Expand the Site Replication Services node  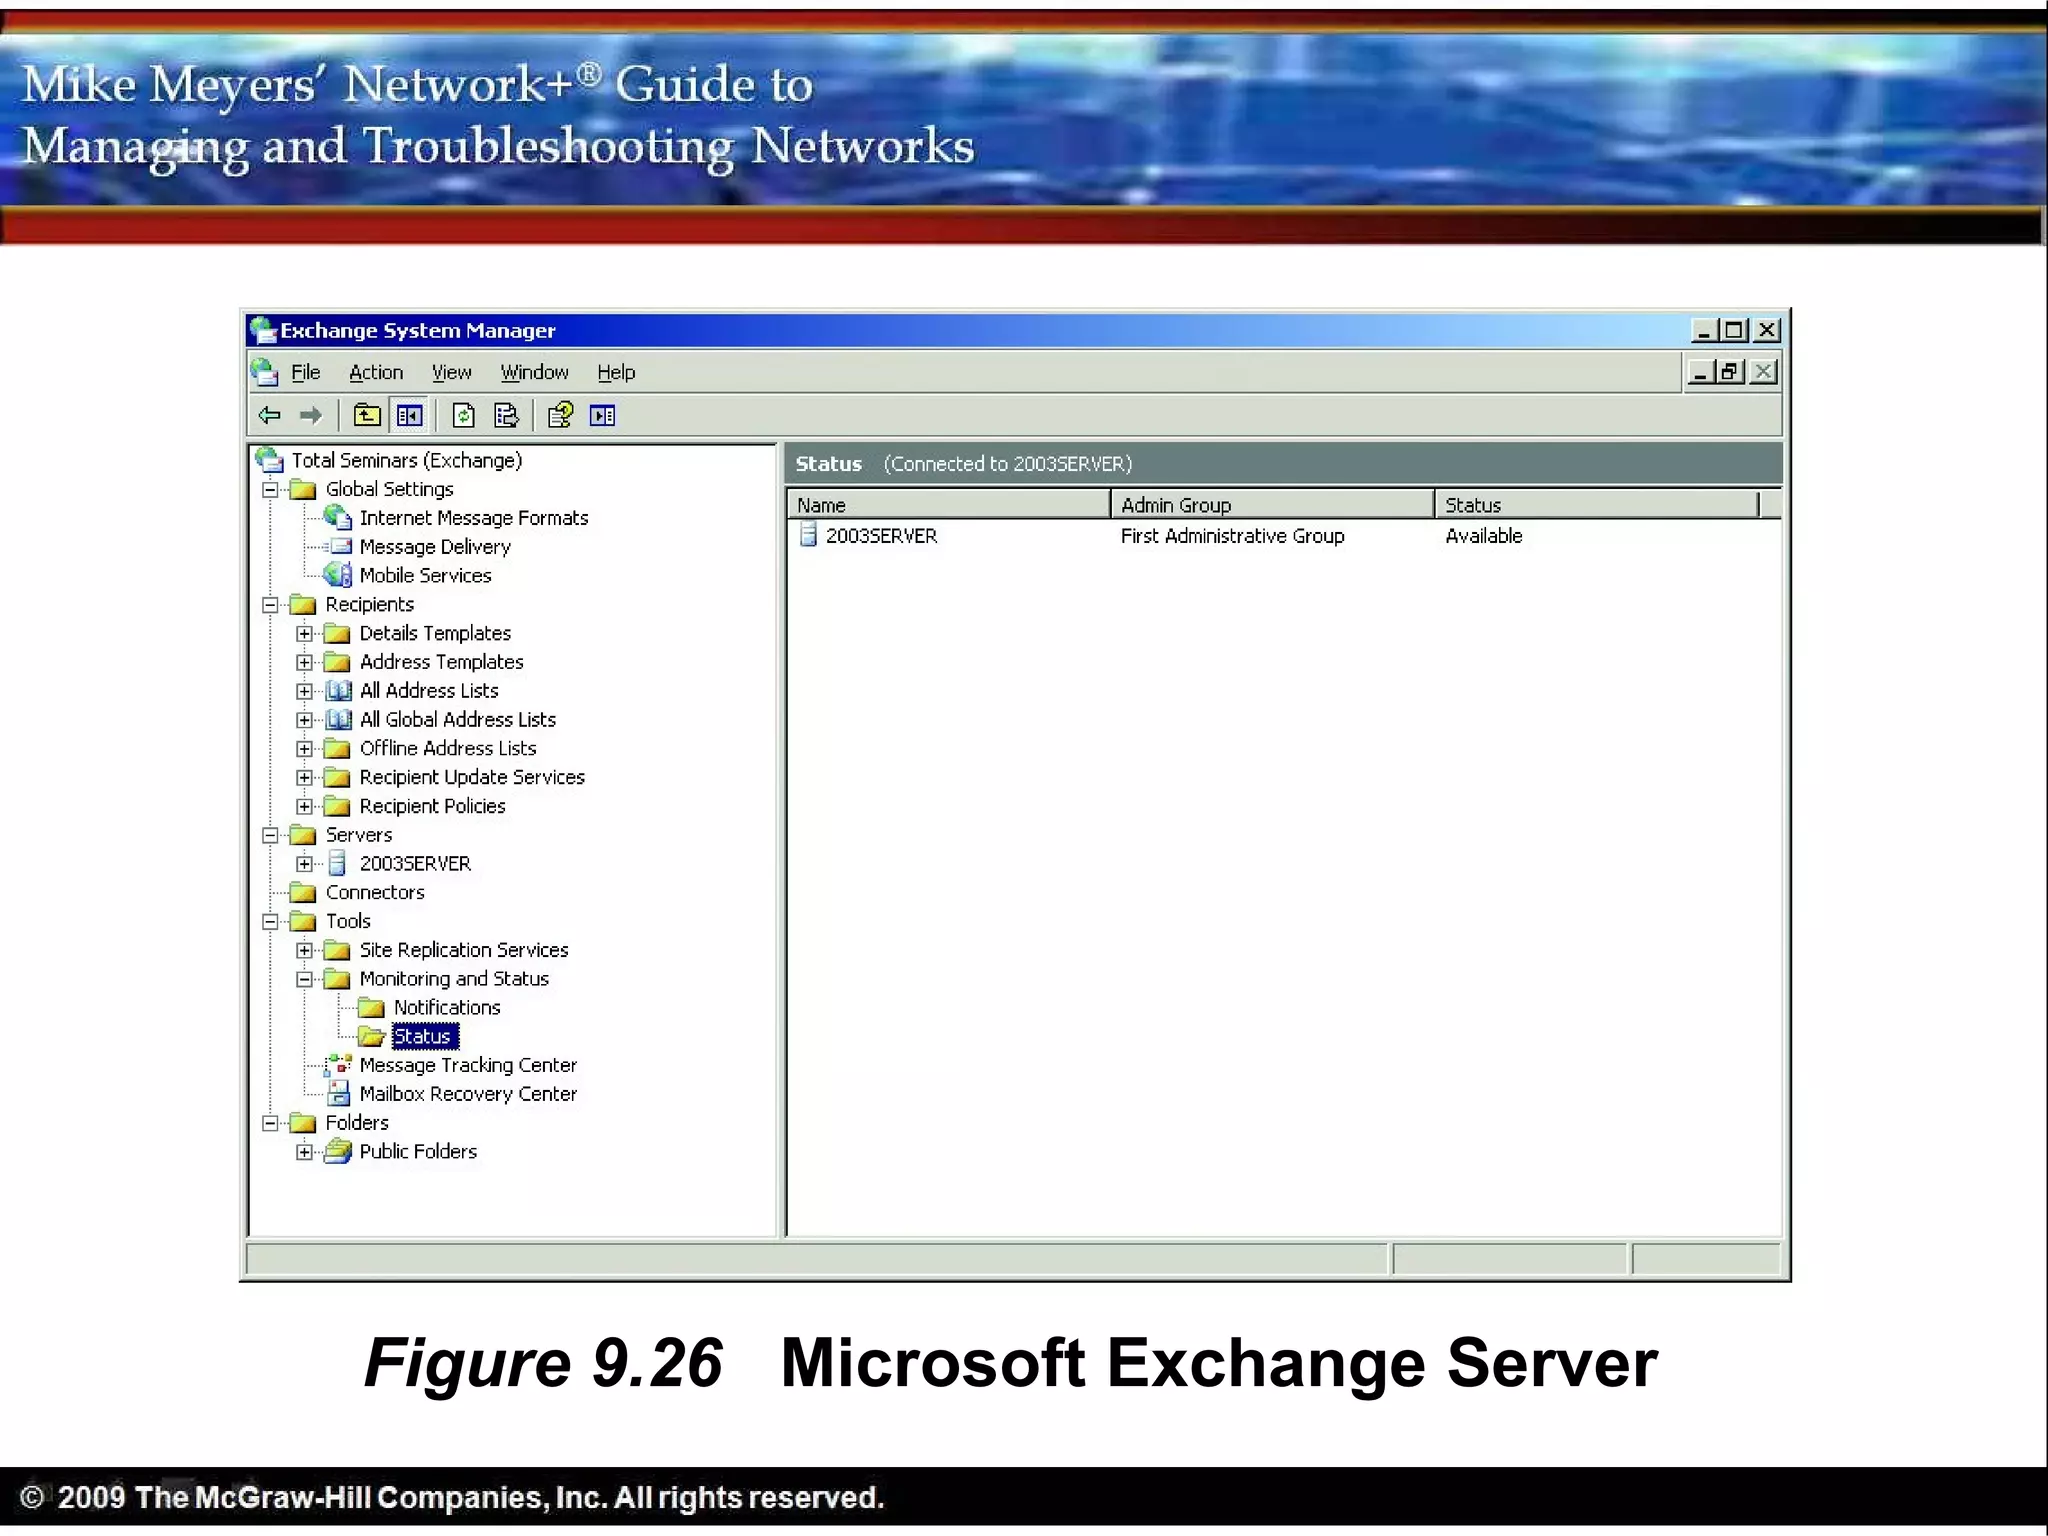305,950
